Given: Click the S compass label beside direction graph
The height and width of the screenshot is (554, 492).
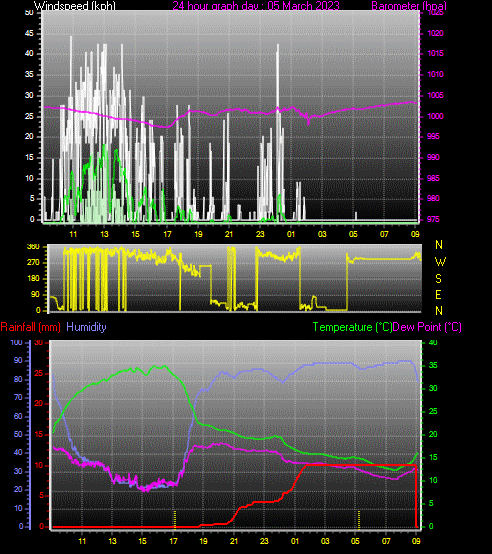Looking at the screenshot, I should click(438, 279).
